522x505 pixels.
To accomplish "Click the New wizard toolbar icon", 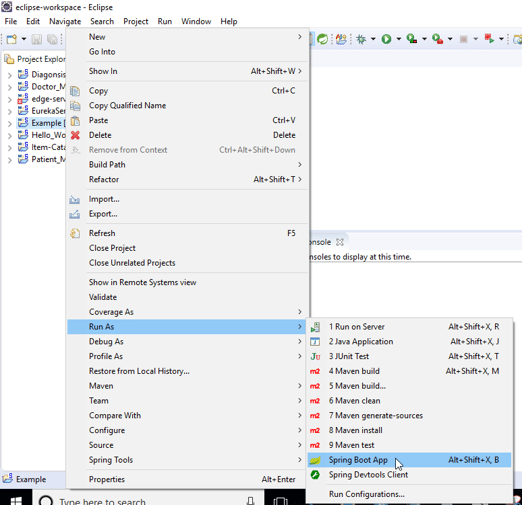I will [12, 39].
